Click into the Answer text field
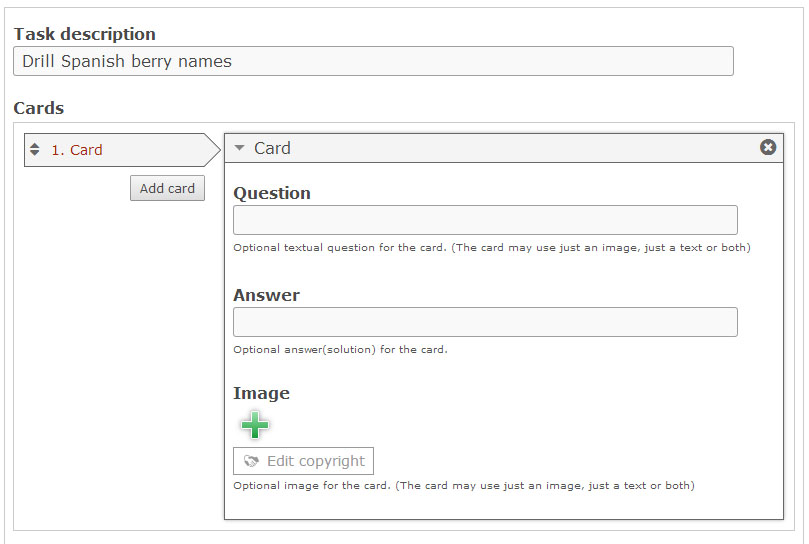The height and width of the screenshot is (544, 809). [485, 322]
